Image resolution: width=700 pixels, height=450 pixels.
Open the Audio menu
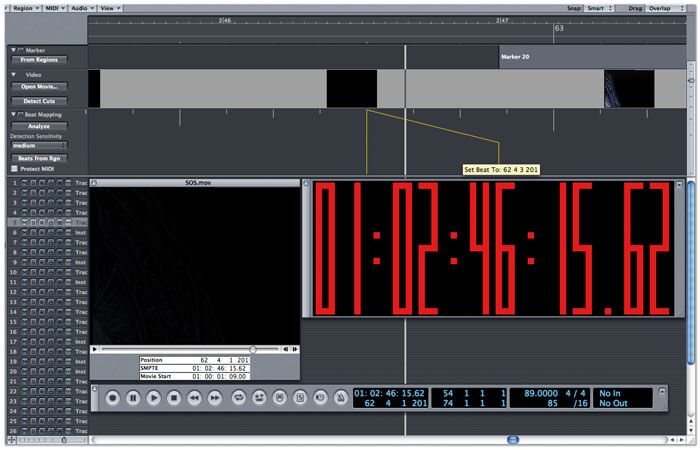click(x=83, y=7)
